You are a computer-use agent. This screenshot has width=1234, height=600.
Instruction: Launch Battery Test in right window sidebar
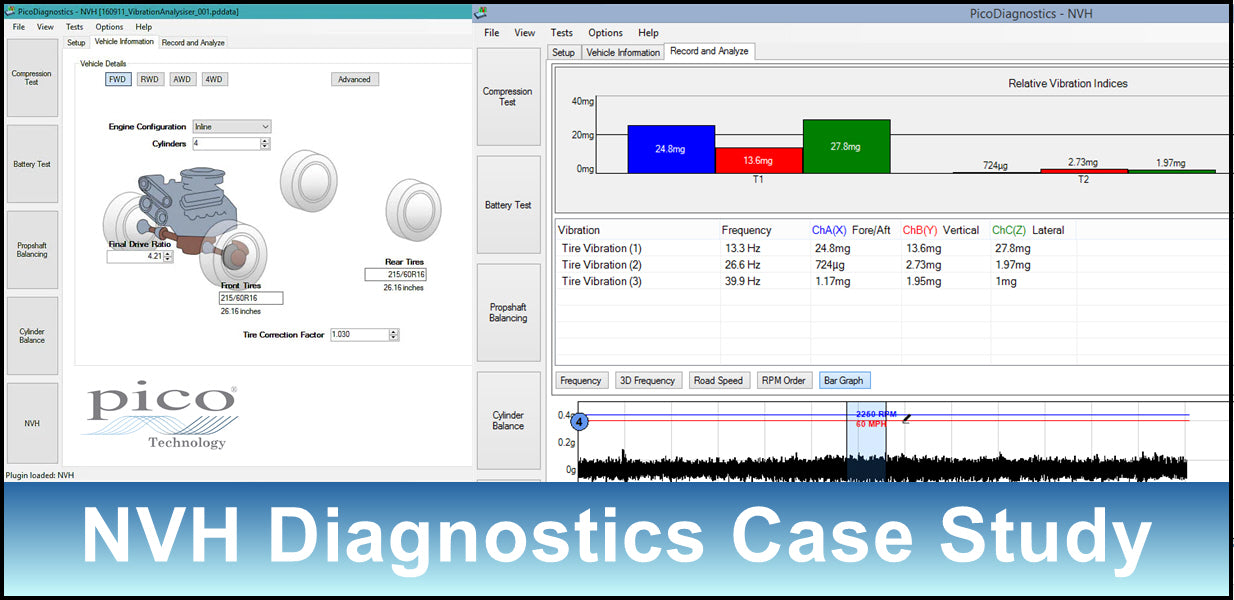[x=508, y=205]
